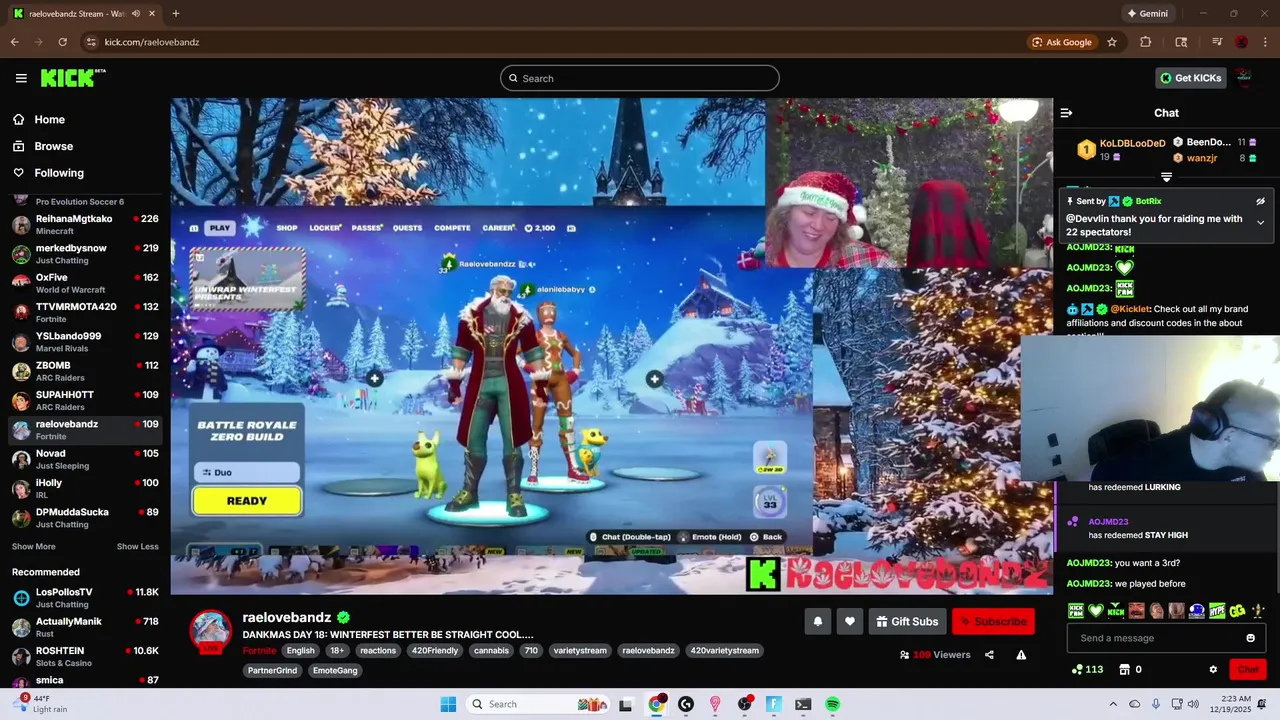
Task: Show more followed channels
Action: pos(33,547)
